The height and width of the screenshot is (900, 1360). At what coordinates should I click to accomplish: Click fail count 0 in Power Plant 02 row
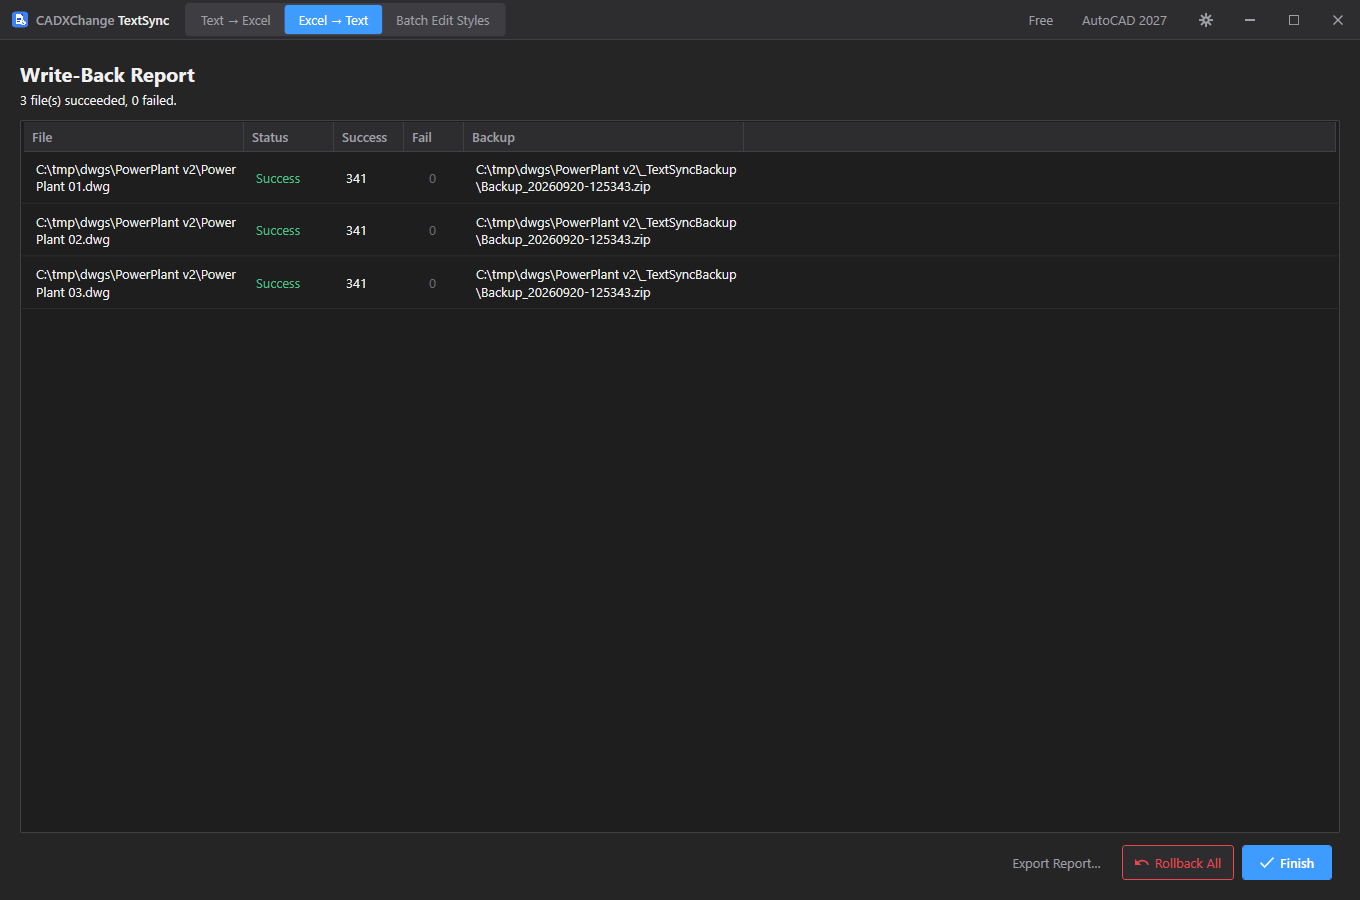(x=432, y=231)
